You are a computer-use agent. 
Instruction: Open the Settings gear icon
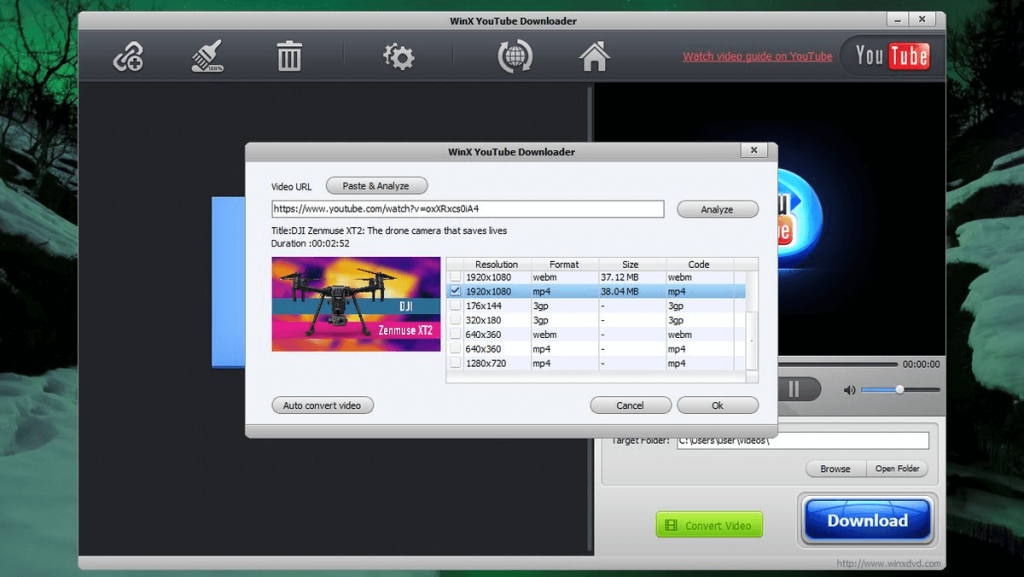point(398,56)
